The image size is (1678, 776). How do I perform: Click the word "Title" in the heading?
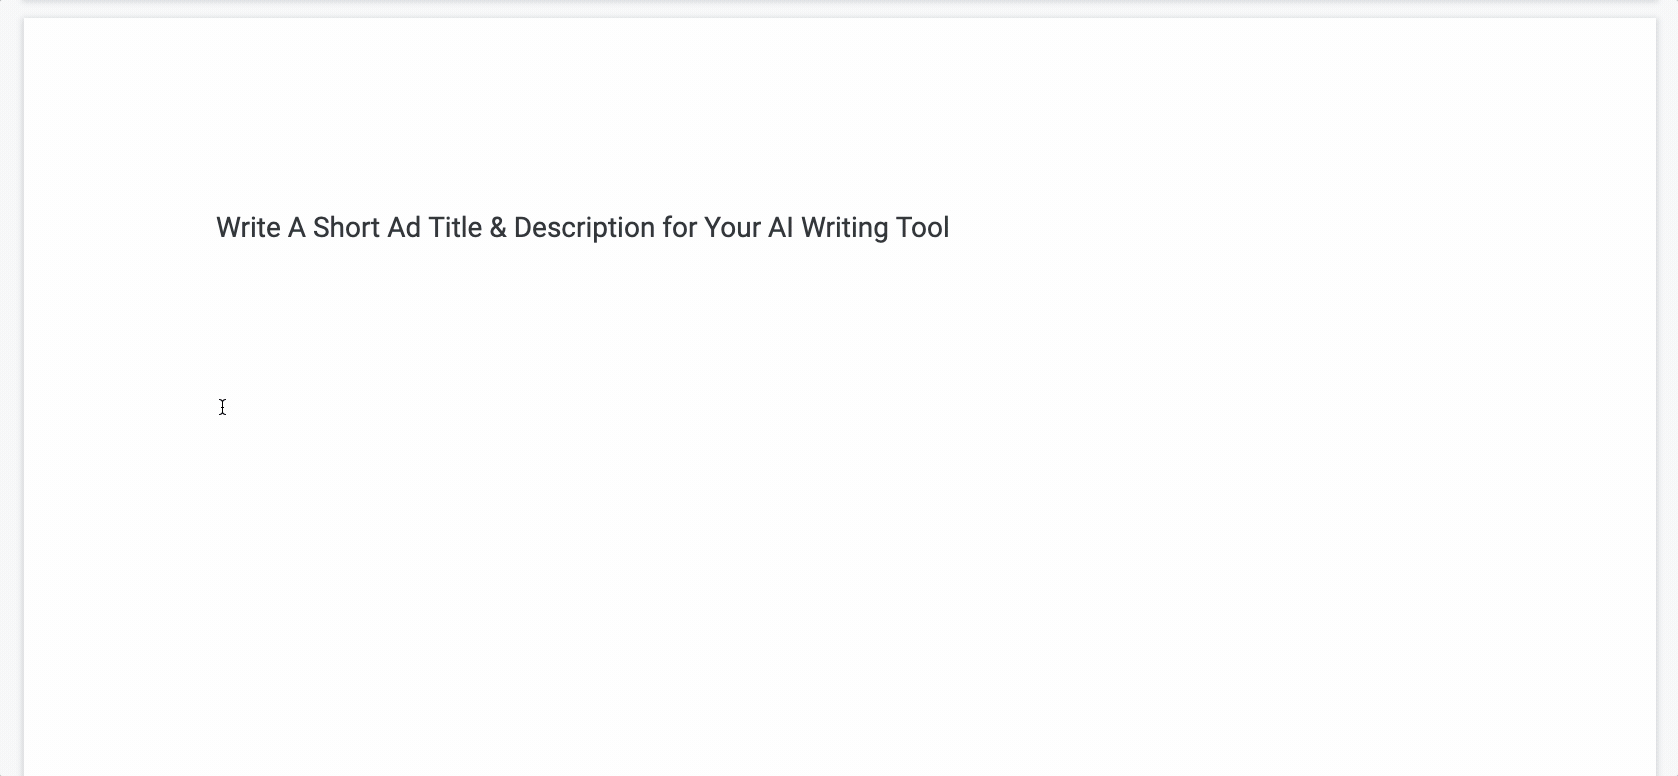point(455,228)
